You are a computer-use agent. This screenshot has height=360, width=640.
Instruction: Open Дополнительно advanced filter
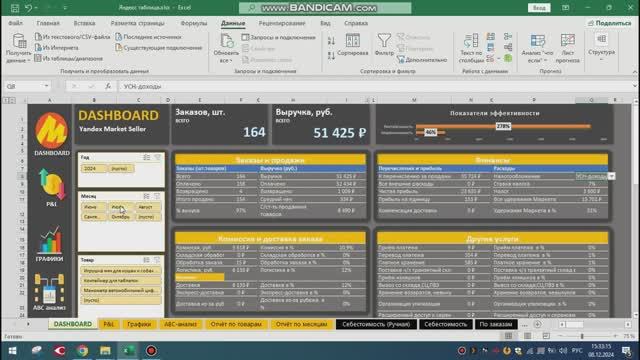(422, 60)
